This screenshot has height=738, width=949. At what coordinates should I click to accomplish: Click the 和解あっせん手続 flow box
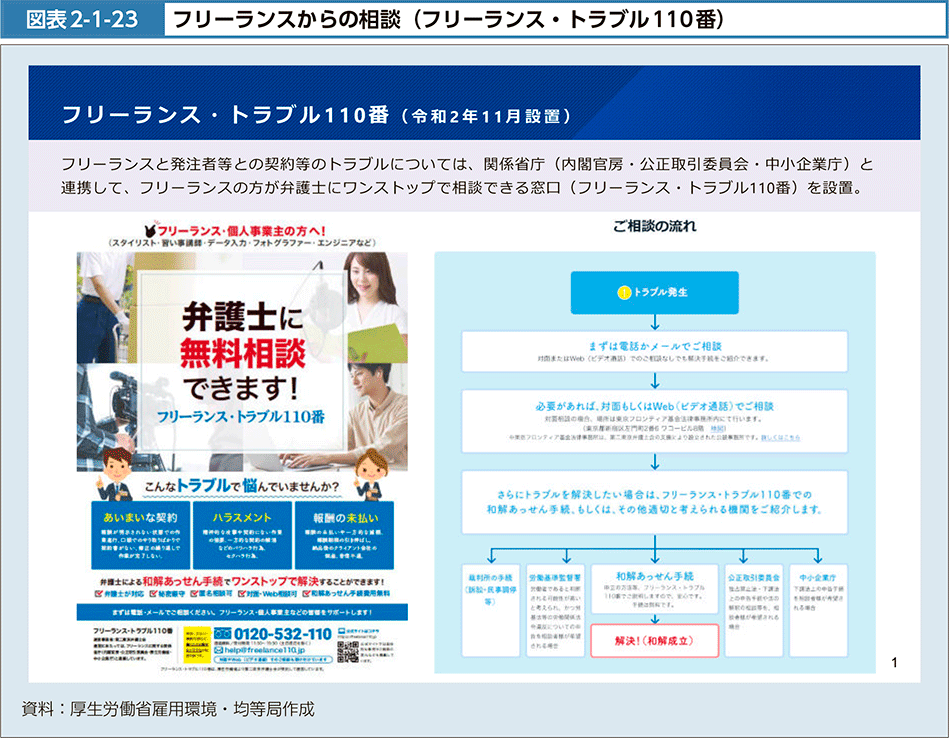[654, 591]
